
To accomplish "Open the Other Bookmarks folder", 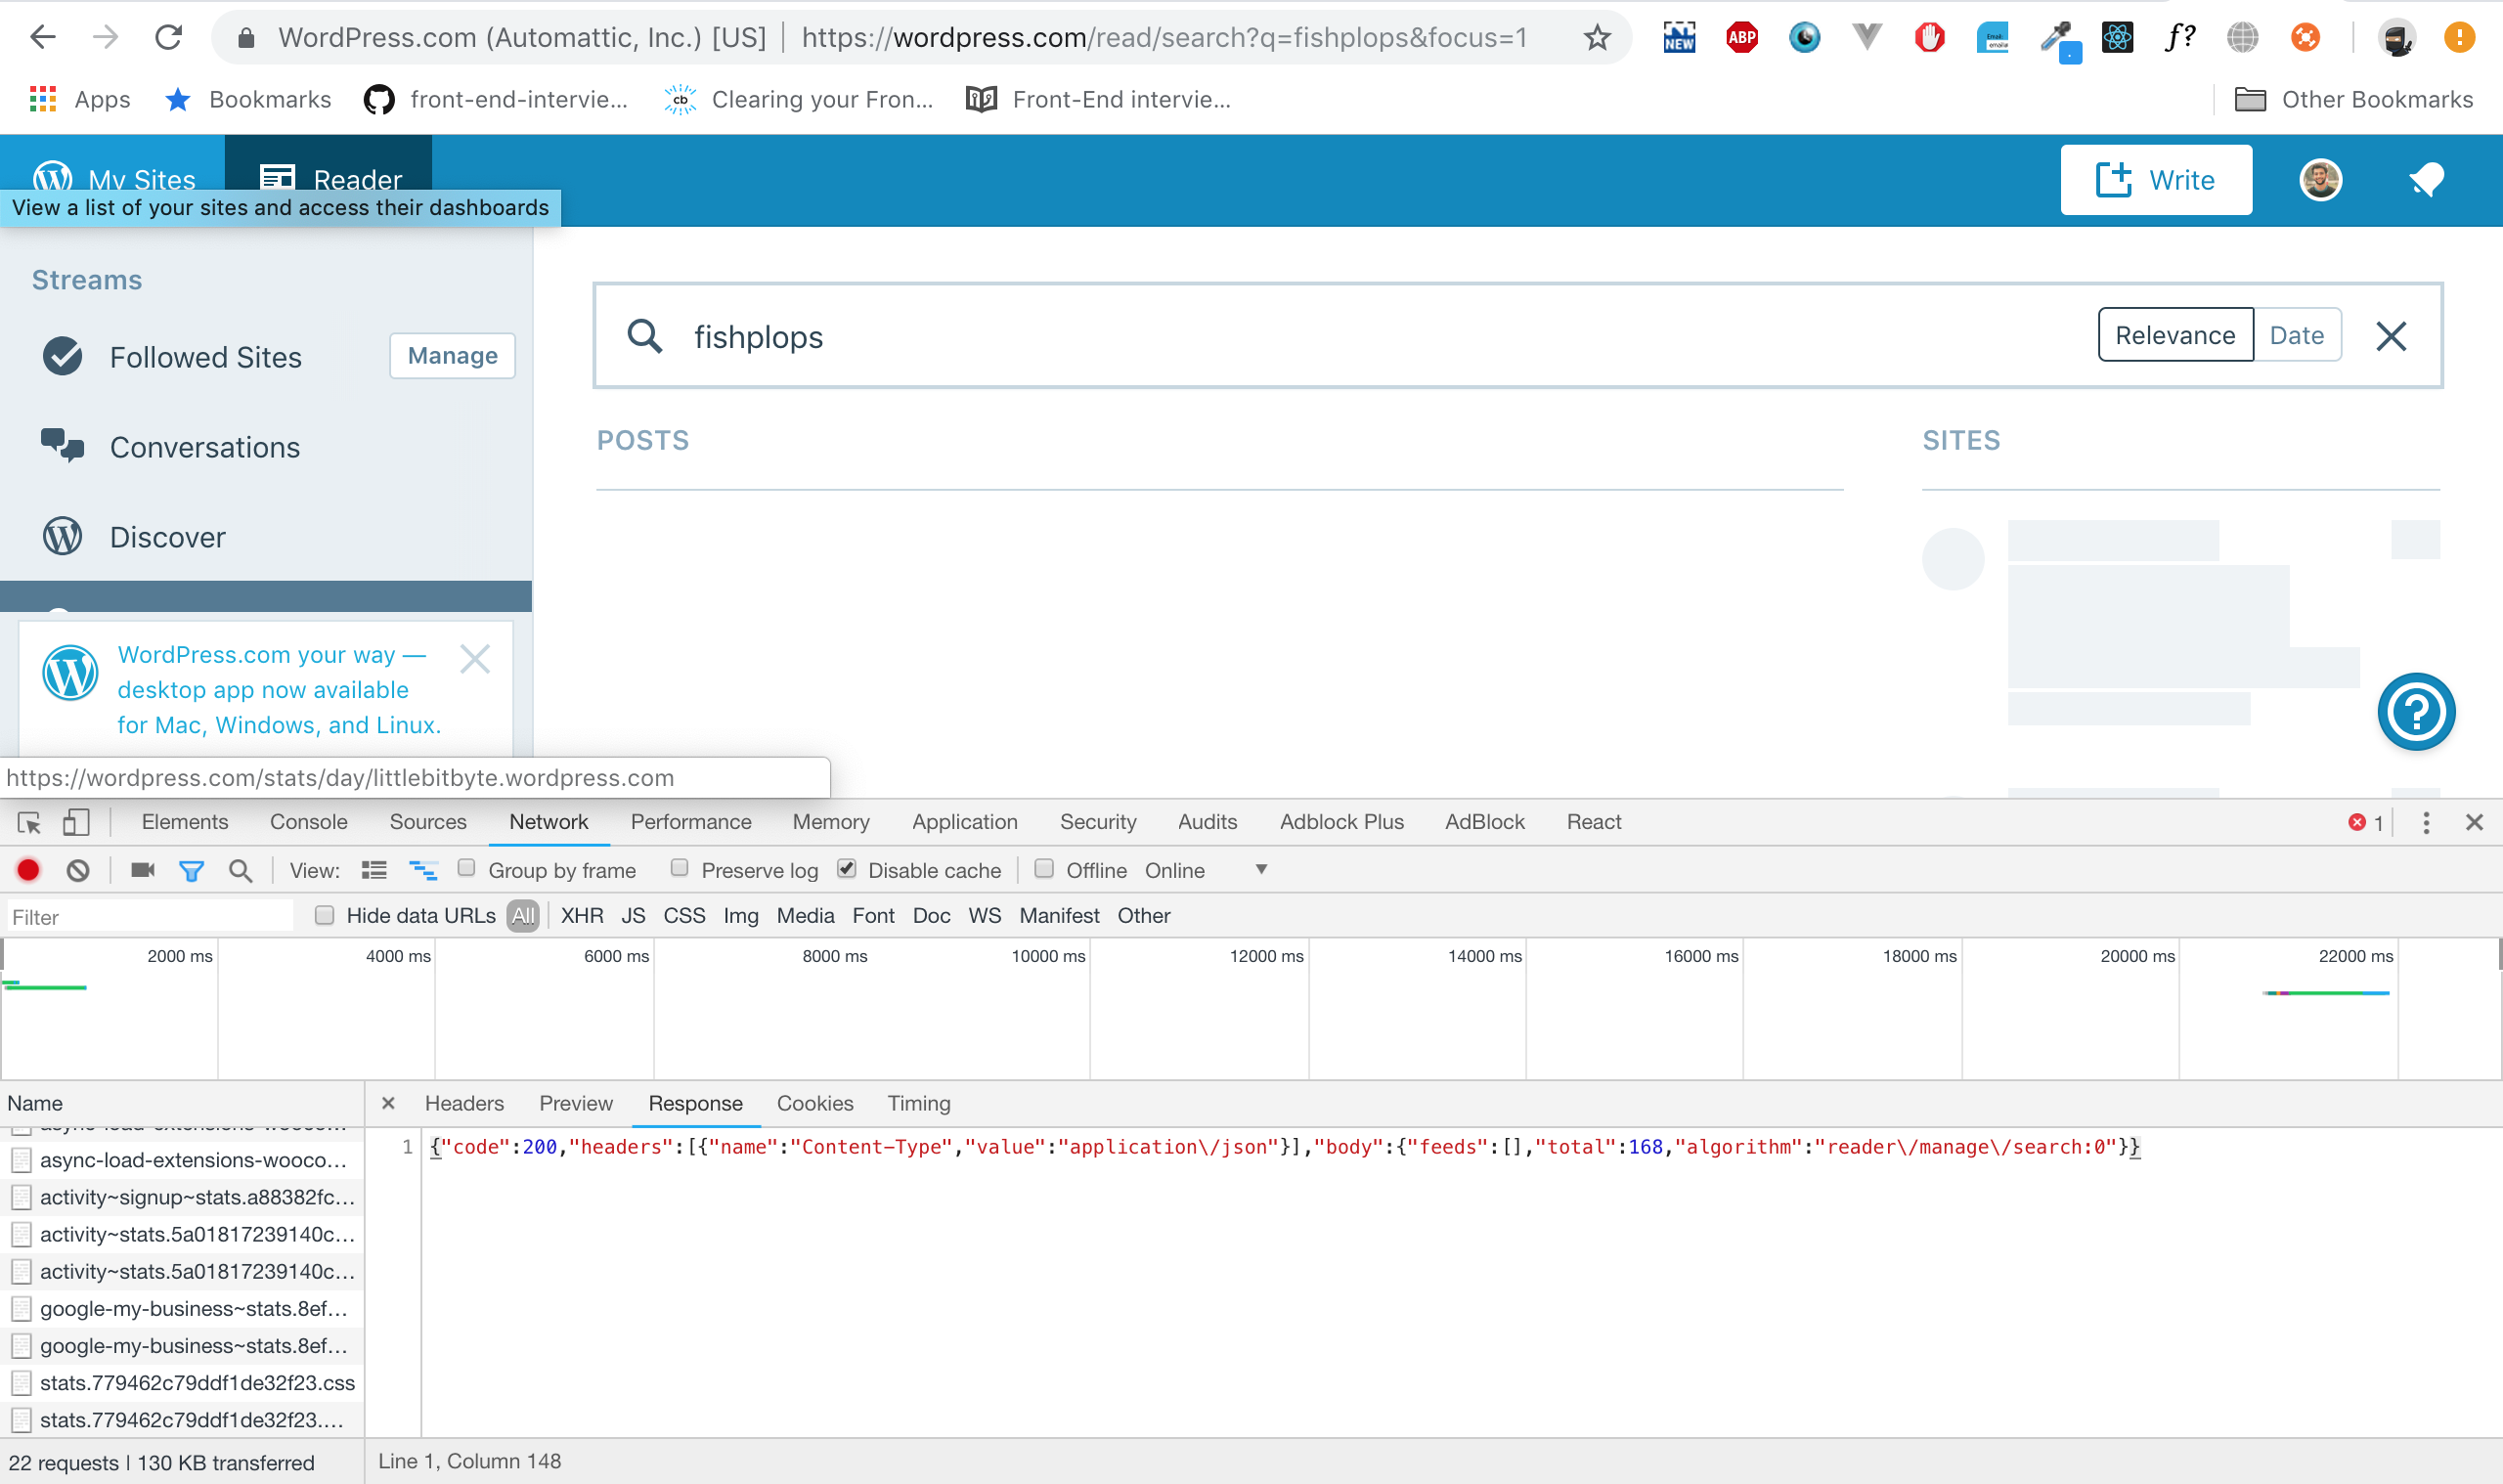I will [x=2353, y=99].
